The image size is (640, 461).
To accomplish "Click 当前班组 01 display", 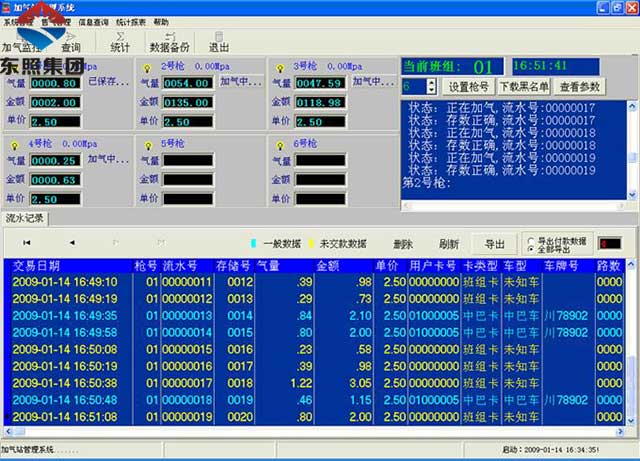I will [452, 67].
